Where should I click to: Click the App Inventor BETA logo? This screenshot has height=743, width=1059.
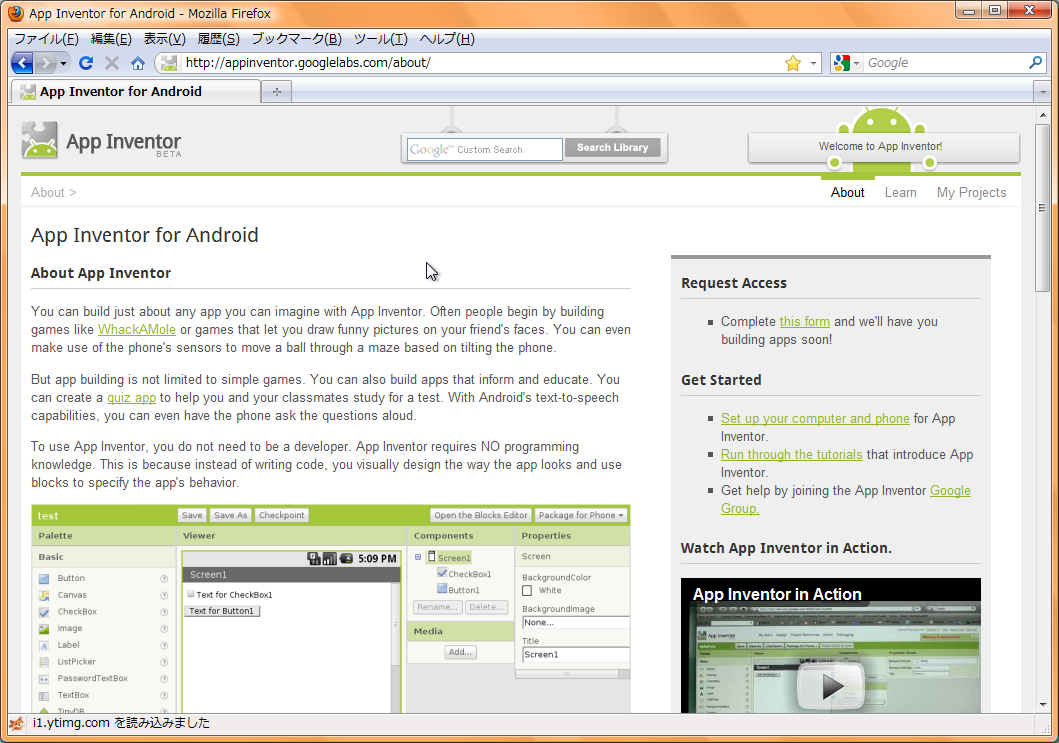(101, 140)
